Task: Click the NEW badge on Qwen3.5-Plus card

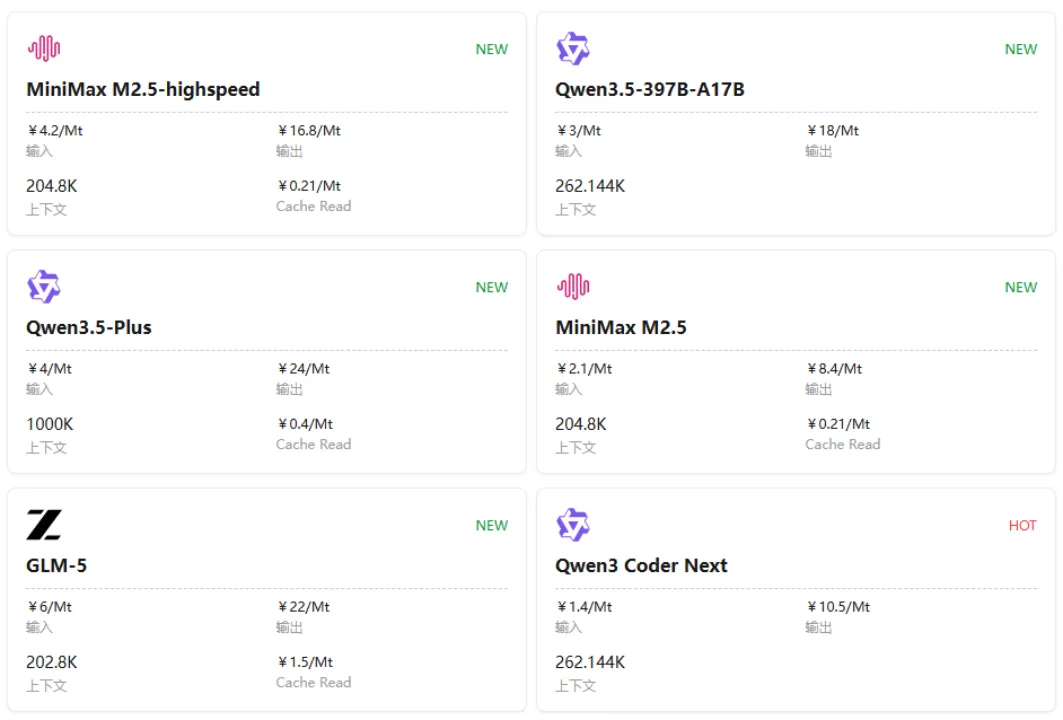Action: [x=491, y=287]
